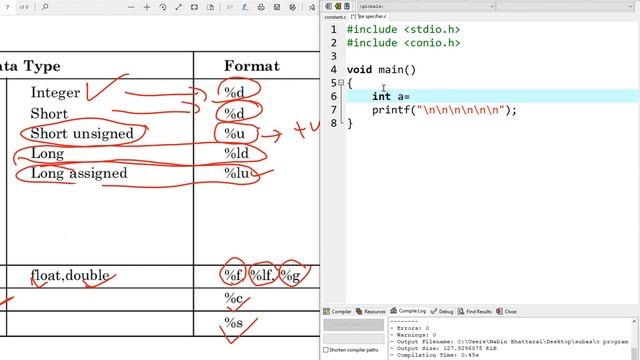This screenshot has height=360, width=640.
Task: Click the red Close panel icon
Action: point(499,311)
